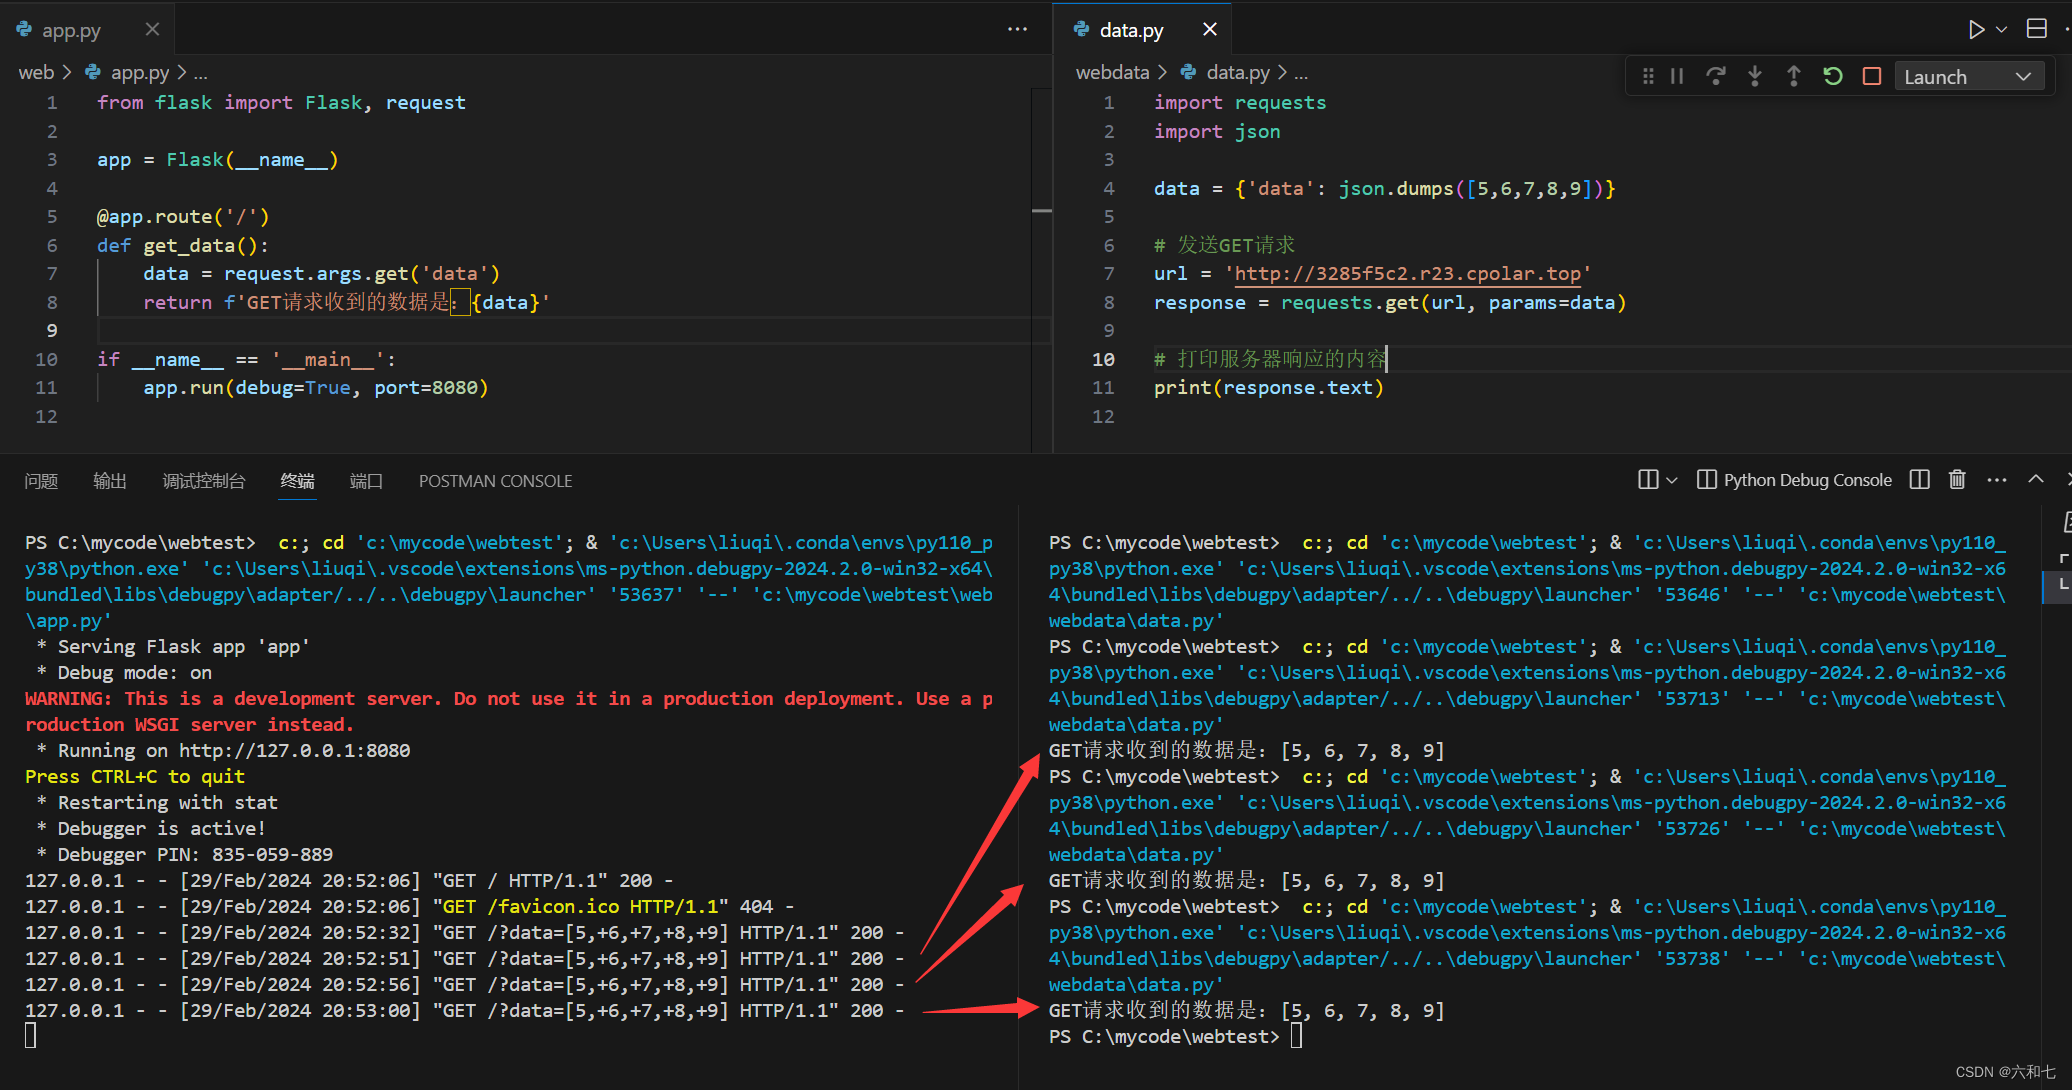
Task: Kill terminal with the trash icon
Action: pyautogui.click(x=1957, y=480)
